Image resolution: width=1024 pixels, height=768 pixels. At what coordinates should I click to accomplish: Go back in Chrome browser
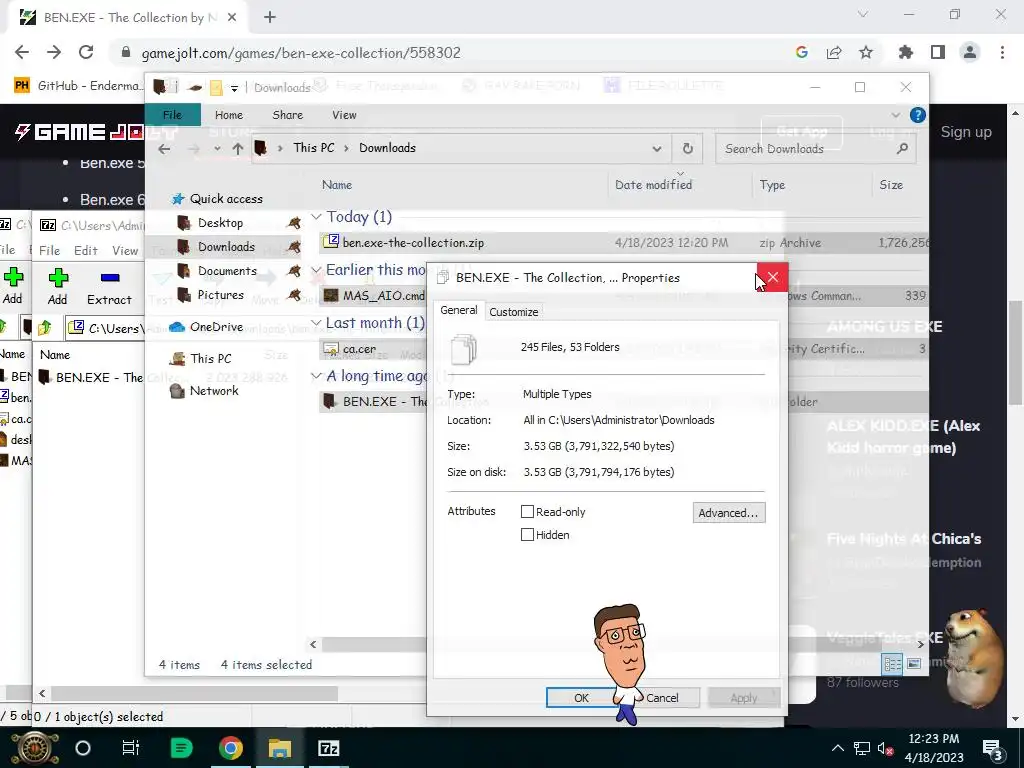(x=22, y=52)
